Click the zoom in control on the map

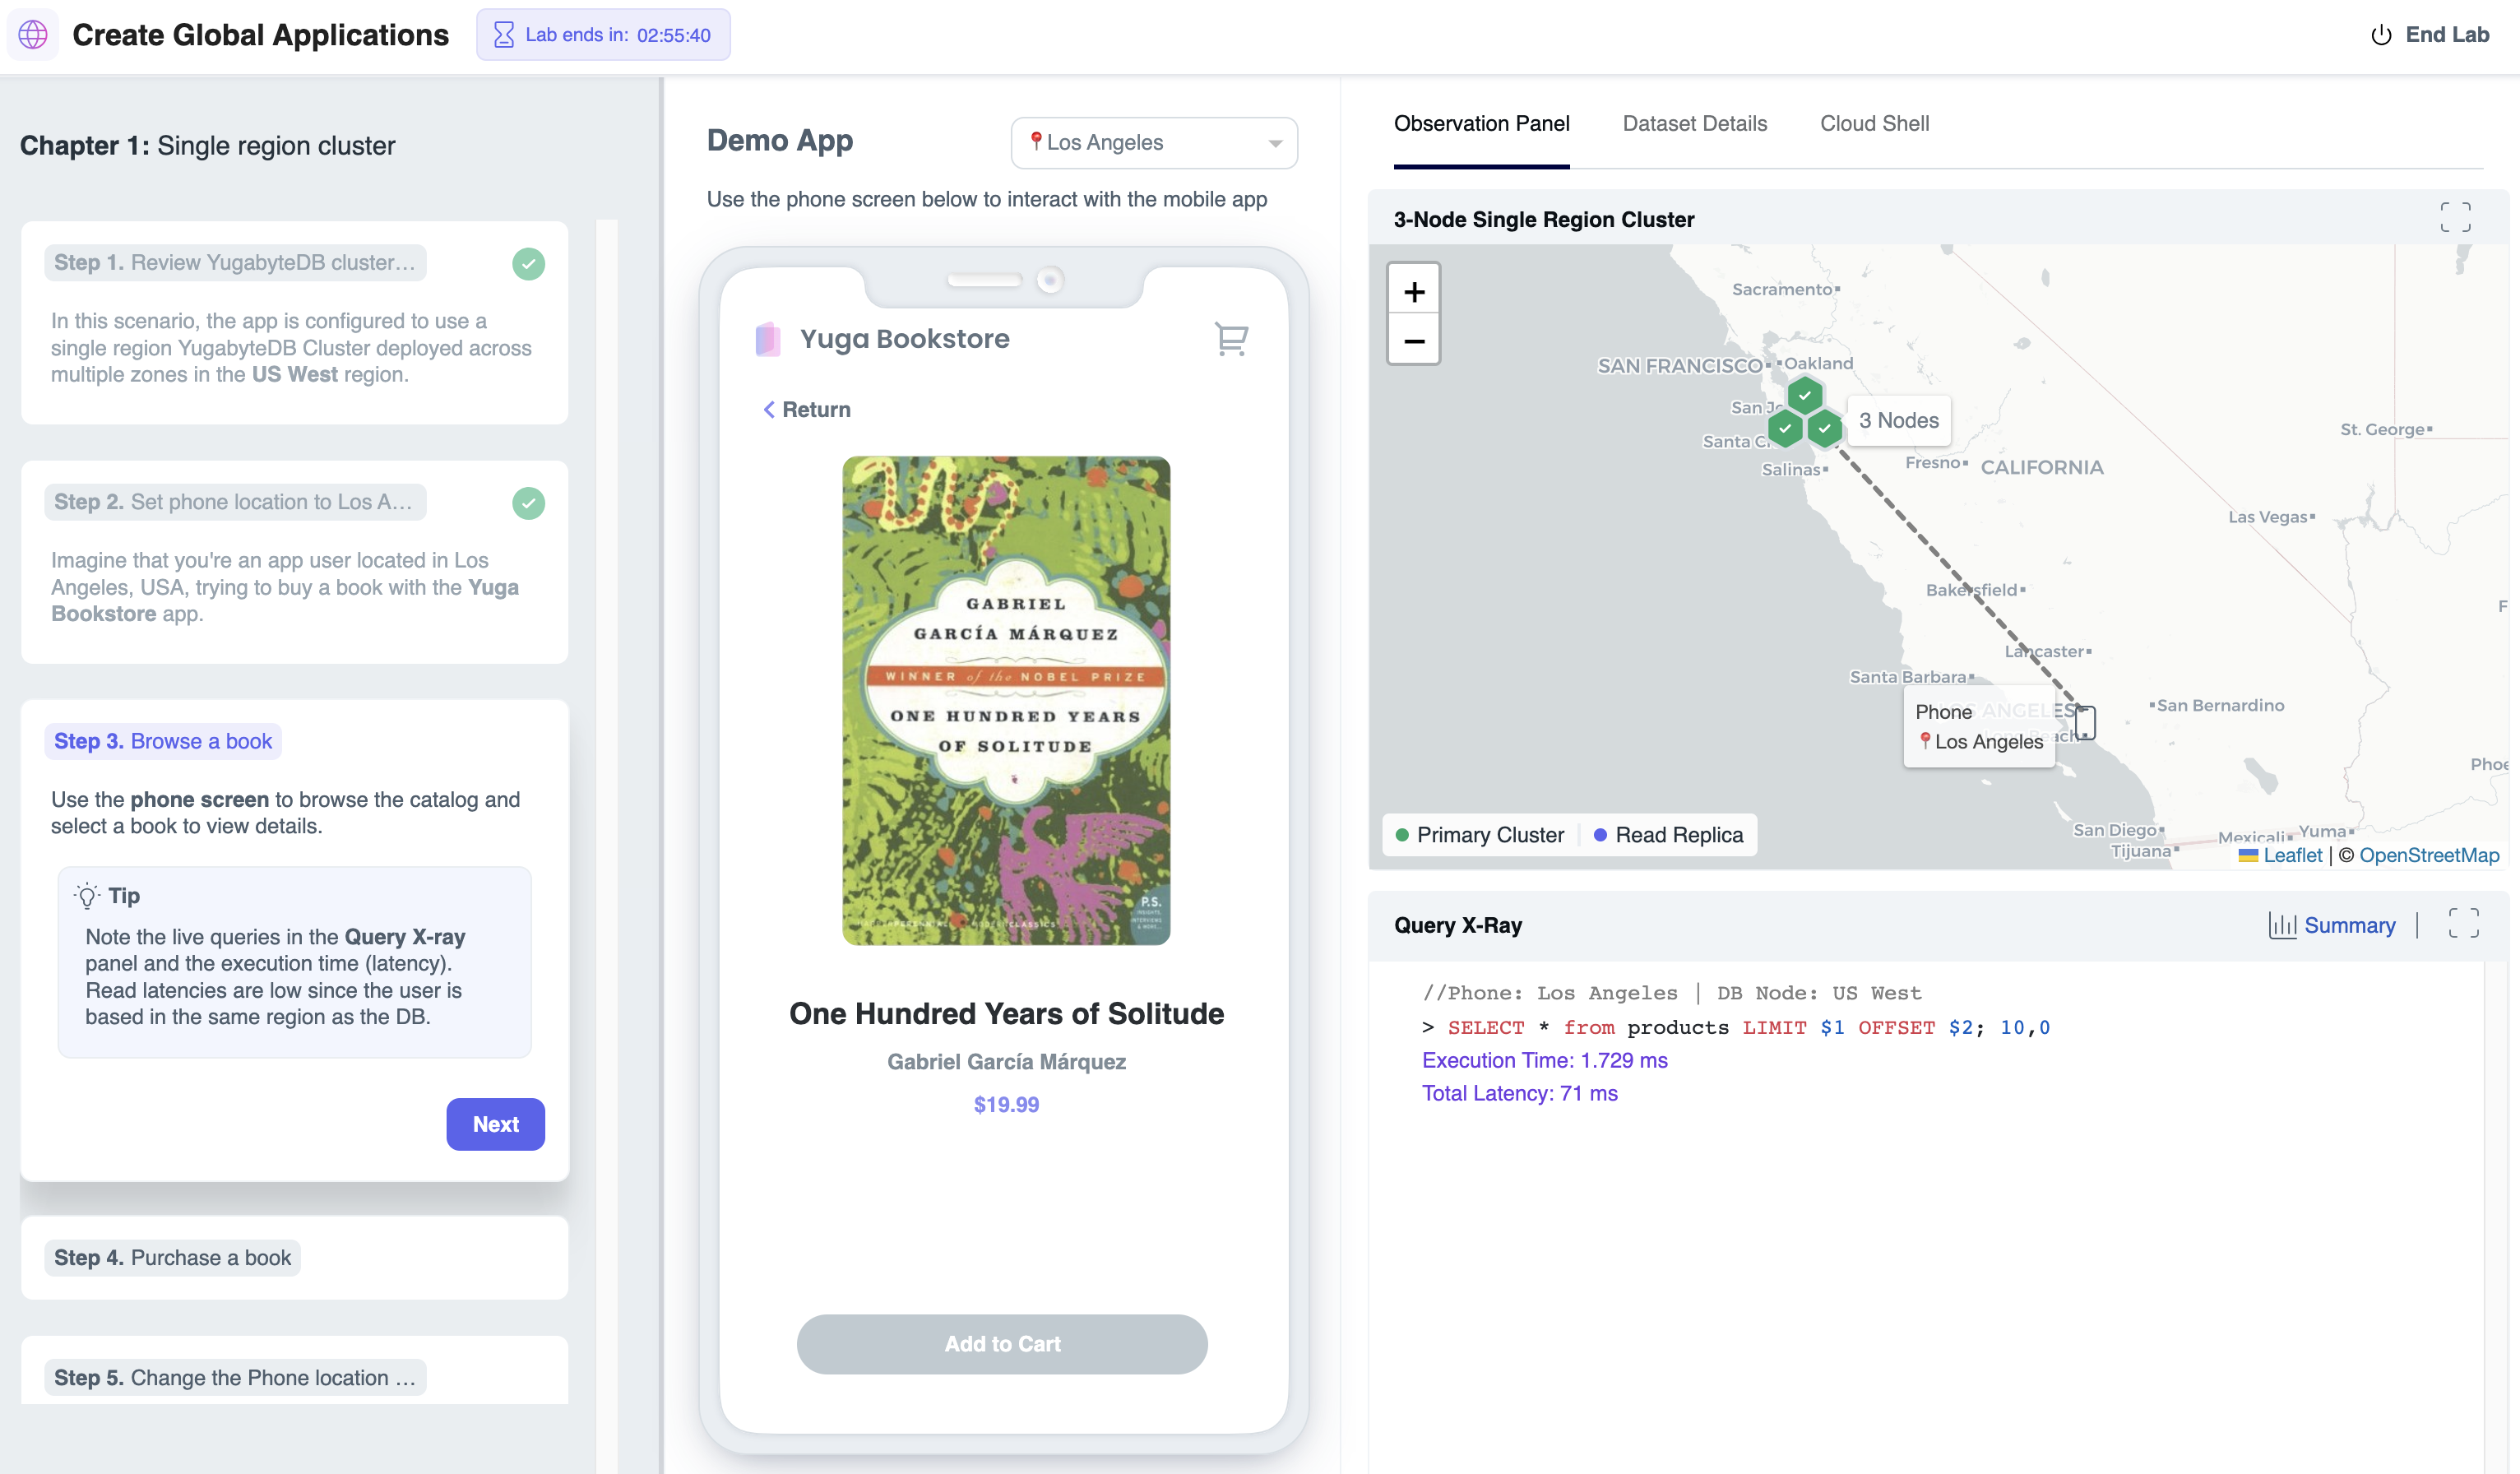click(1413, 290)
